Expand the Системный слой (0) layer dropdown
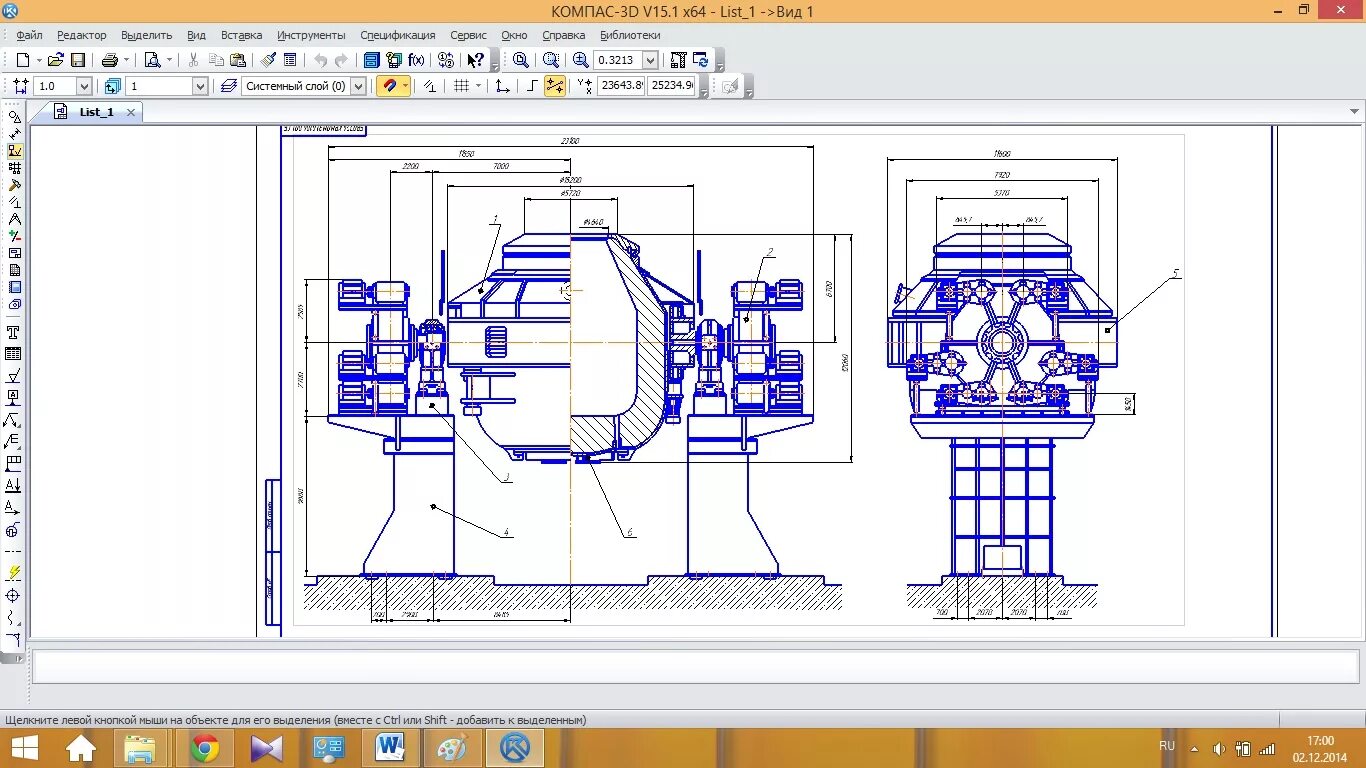 point(359,87)
